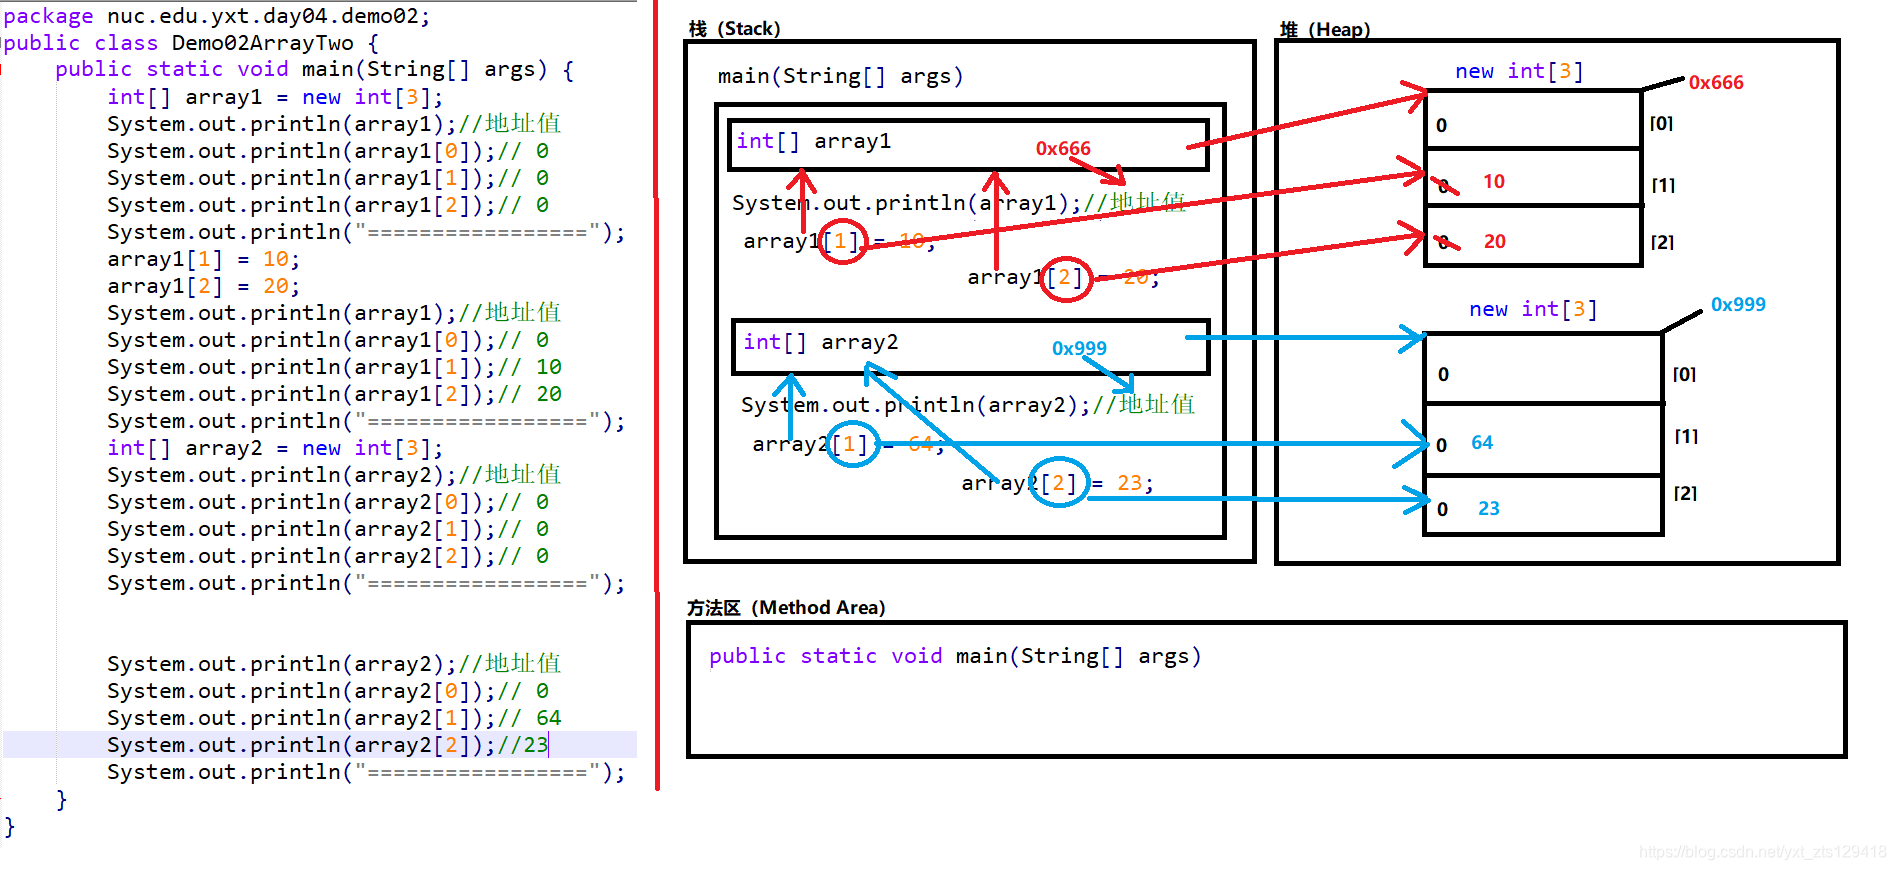
Task: Click lower 'new int[3]' label in Heap
Action: (1533, 309)
